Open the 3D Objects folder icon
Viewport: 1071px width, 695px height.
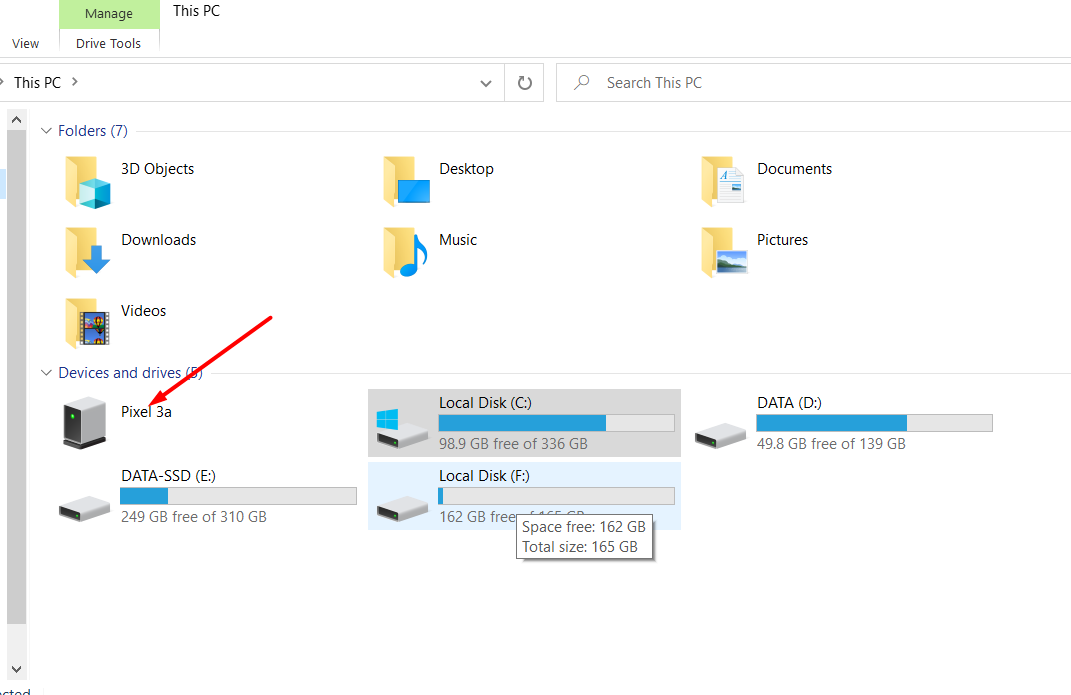coord(87,181)
